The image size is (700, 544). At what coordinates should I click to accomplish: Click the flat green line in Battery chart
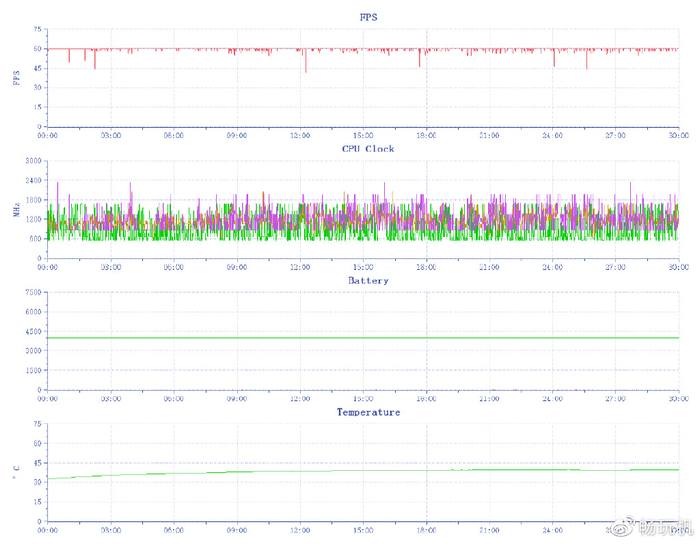point(363,338)
